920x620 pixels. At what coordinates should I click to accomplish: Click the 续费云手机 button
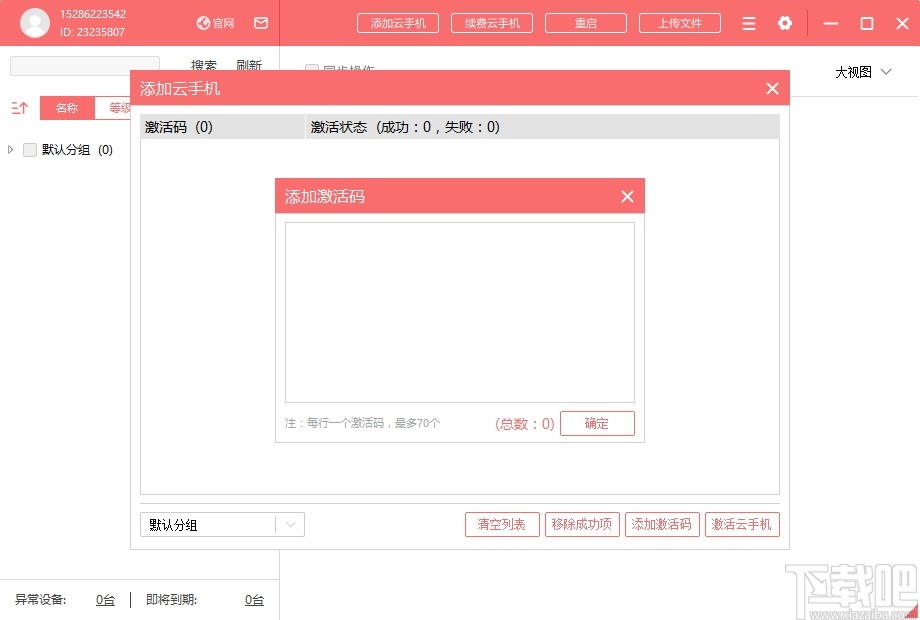[491, 22]
